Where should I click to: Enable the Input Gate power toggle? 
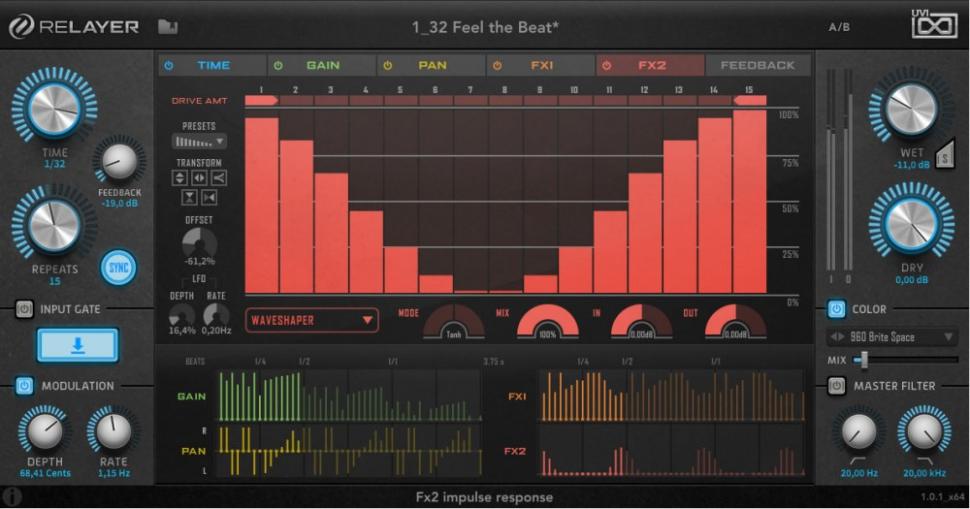24,309
